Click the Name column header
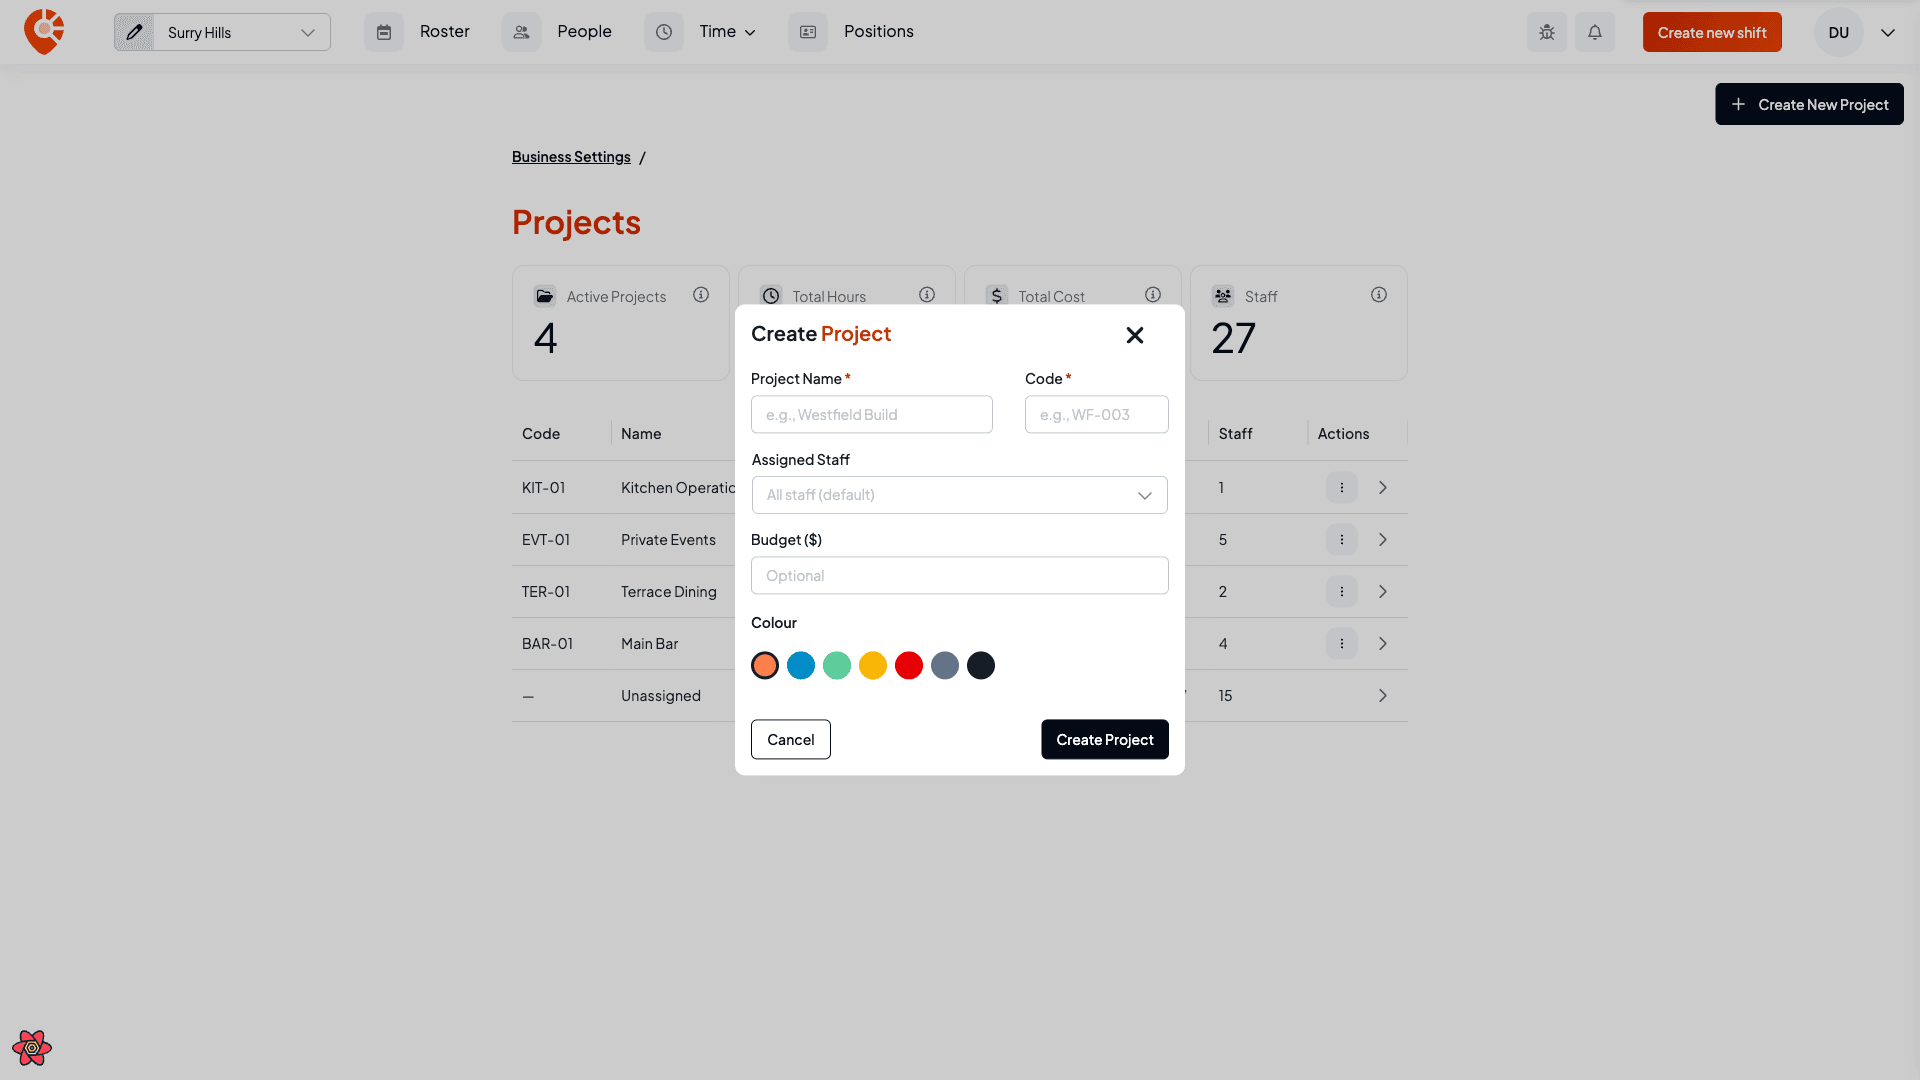 pos(641,434)
